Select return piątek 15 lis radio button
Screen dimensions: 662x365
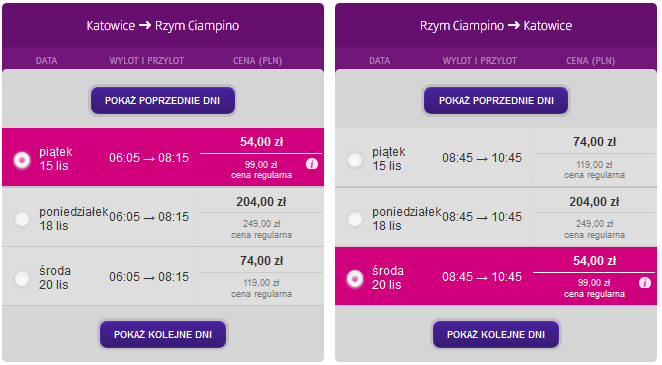[355, 160]
